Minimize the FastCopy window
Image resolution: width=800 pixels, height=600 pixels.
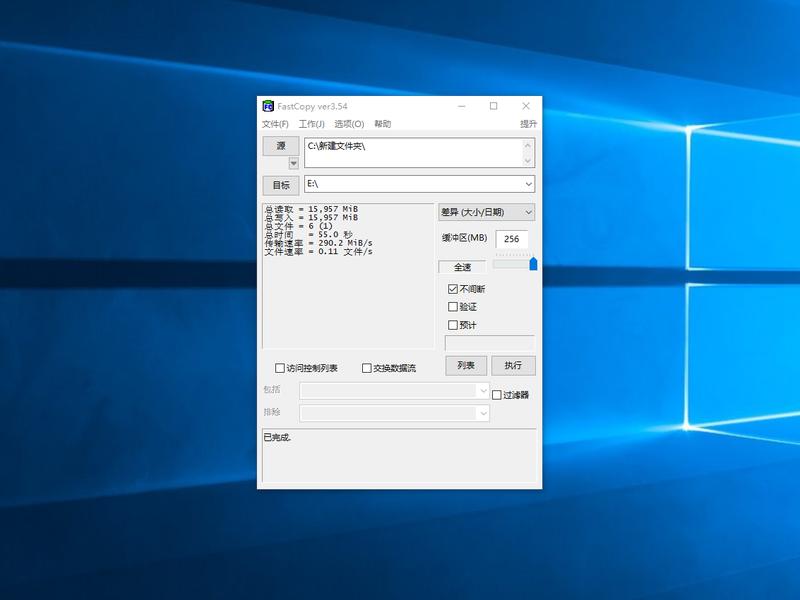pyautogui.click(x=462, y=106)
